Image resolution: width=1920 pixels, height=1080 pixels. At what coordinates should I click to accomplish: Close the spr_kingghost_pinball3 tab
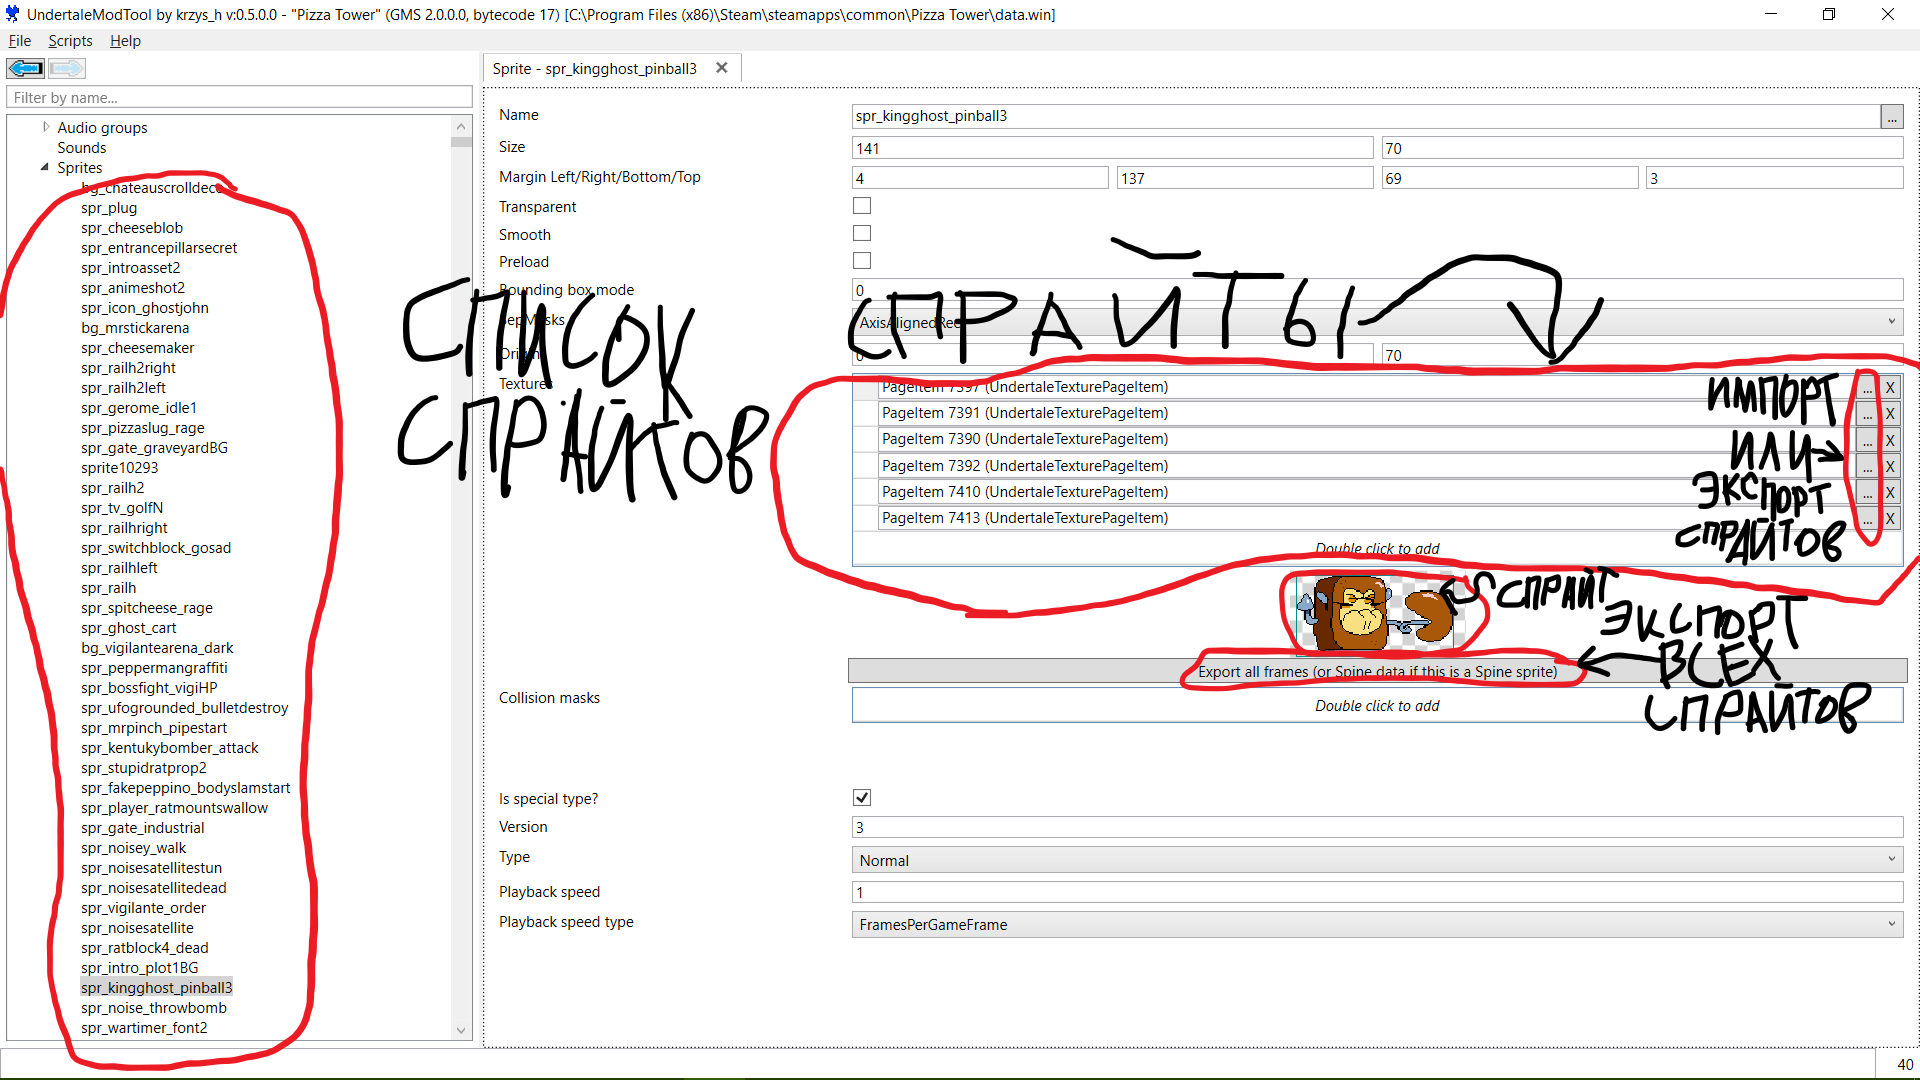721,68
